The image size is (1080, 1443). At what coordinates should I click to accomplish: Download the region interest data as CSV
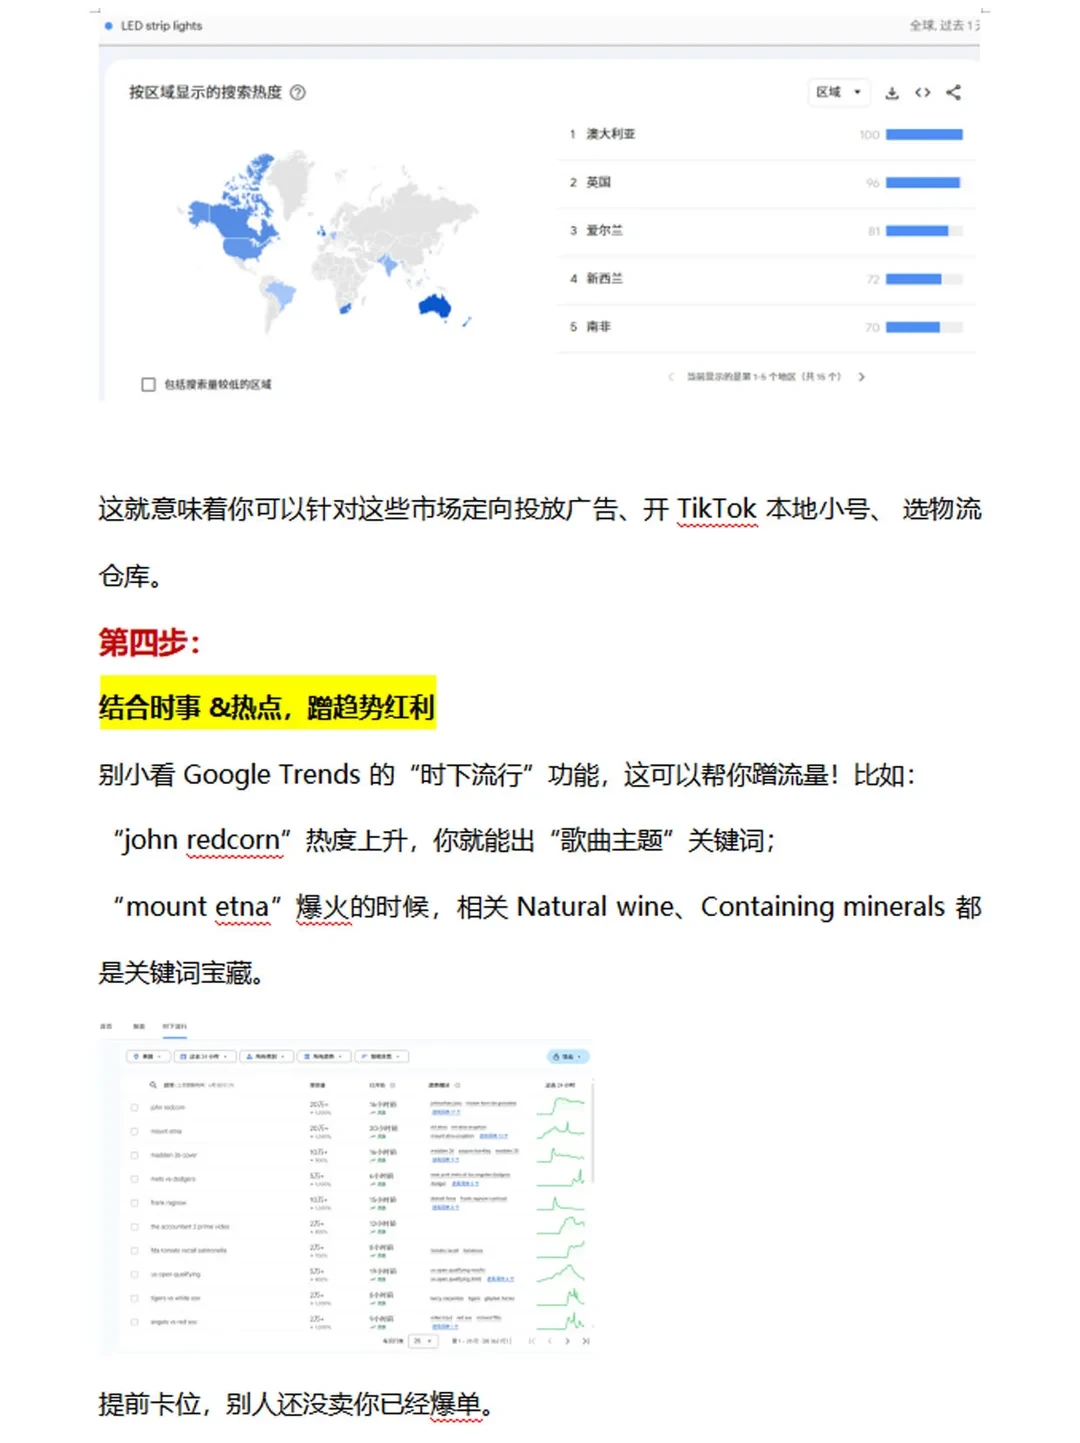(x=892, y=93)
